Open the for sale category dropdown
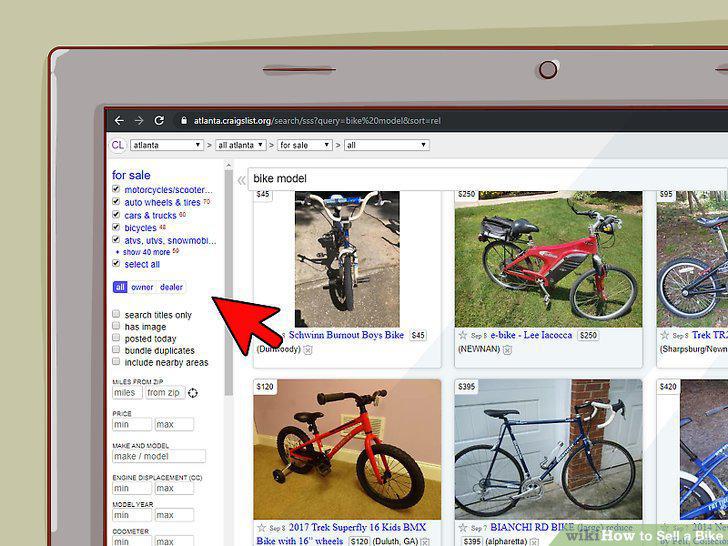 tap(305, 145)
